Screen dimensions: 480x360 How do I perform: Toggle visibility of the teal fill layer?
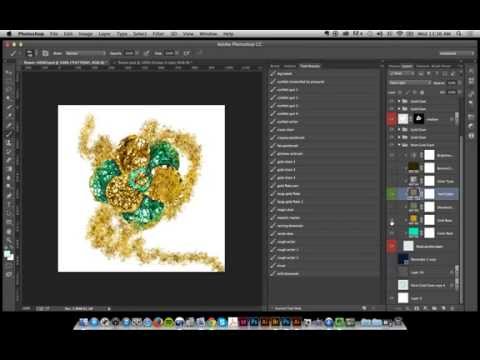392,233
